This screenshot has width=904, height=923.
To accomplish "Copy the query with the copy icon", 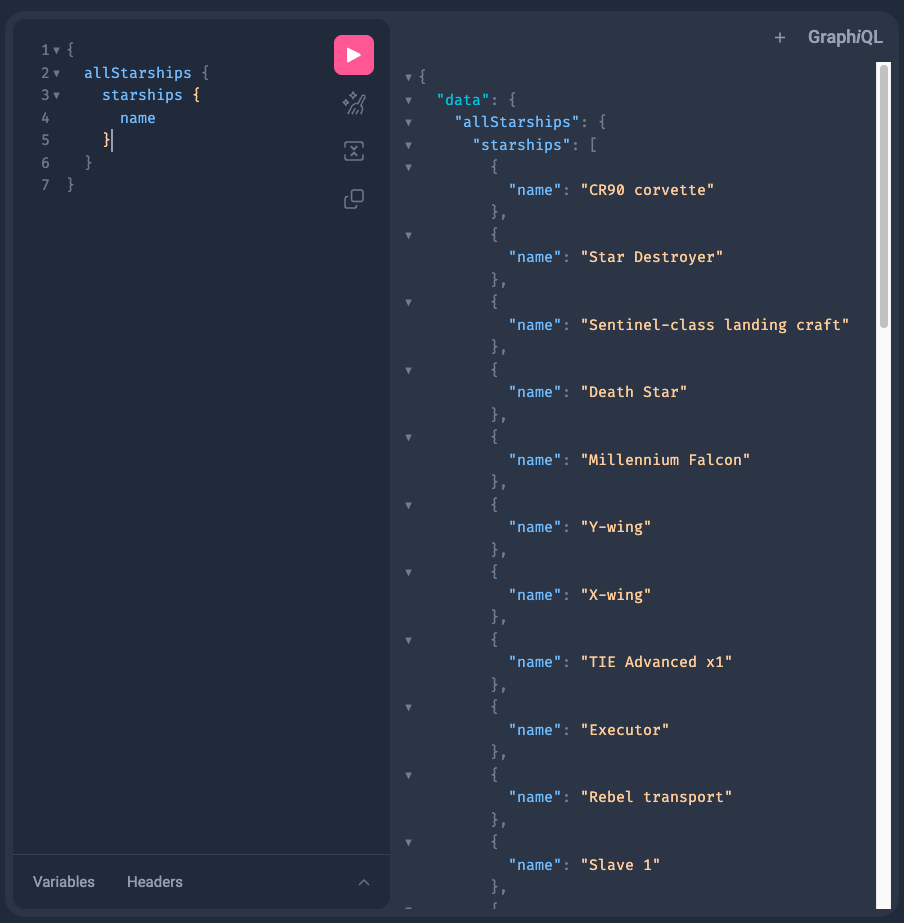I will tap(354, 199).
